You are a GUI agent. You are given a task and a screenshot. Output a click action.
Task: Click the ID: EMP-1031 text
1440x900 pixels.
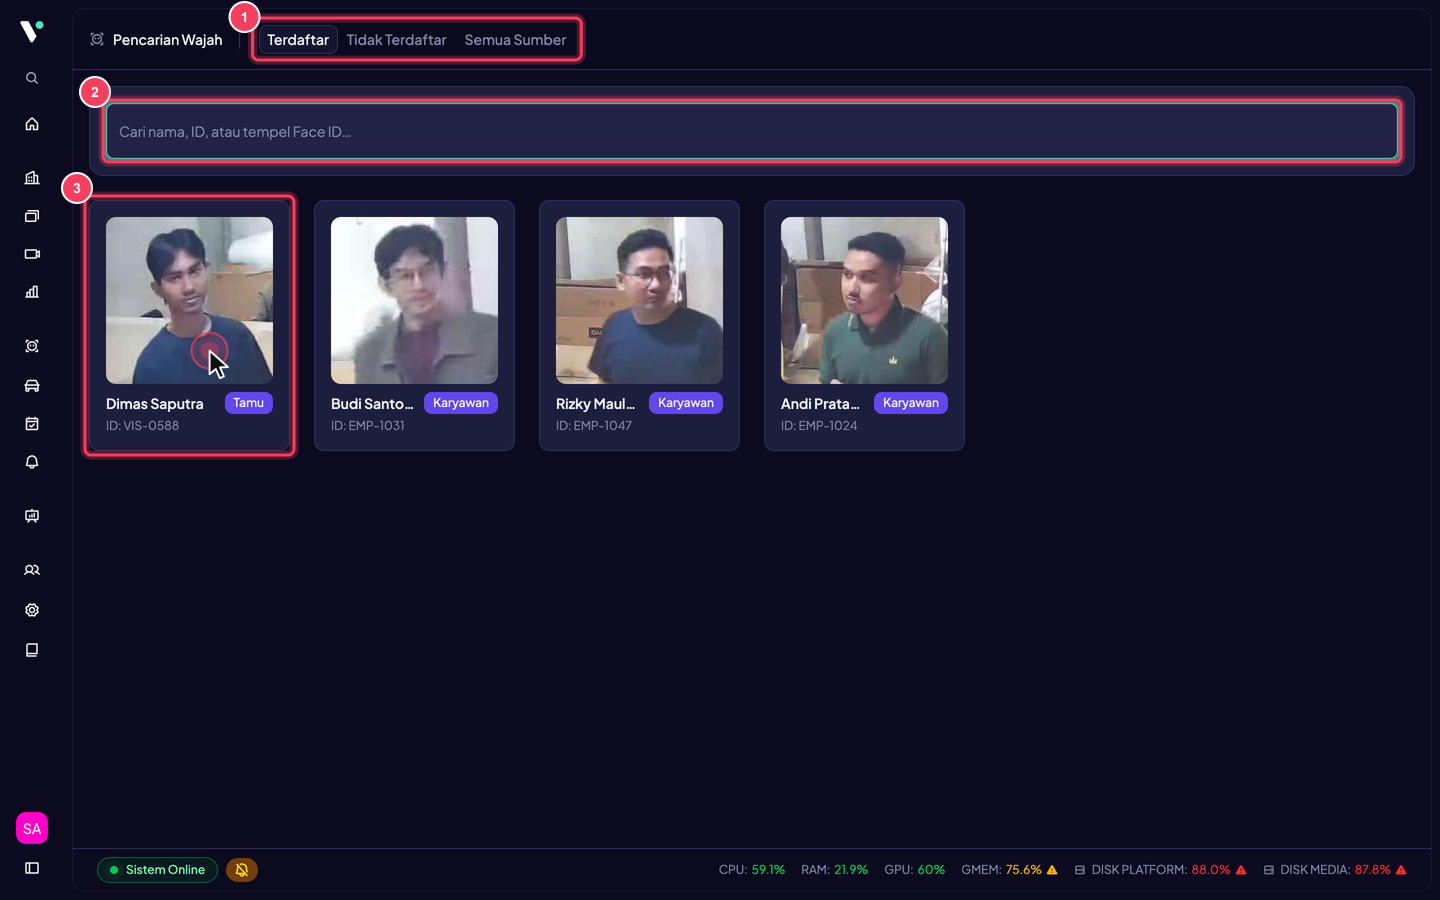tap(368, 426)
